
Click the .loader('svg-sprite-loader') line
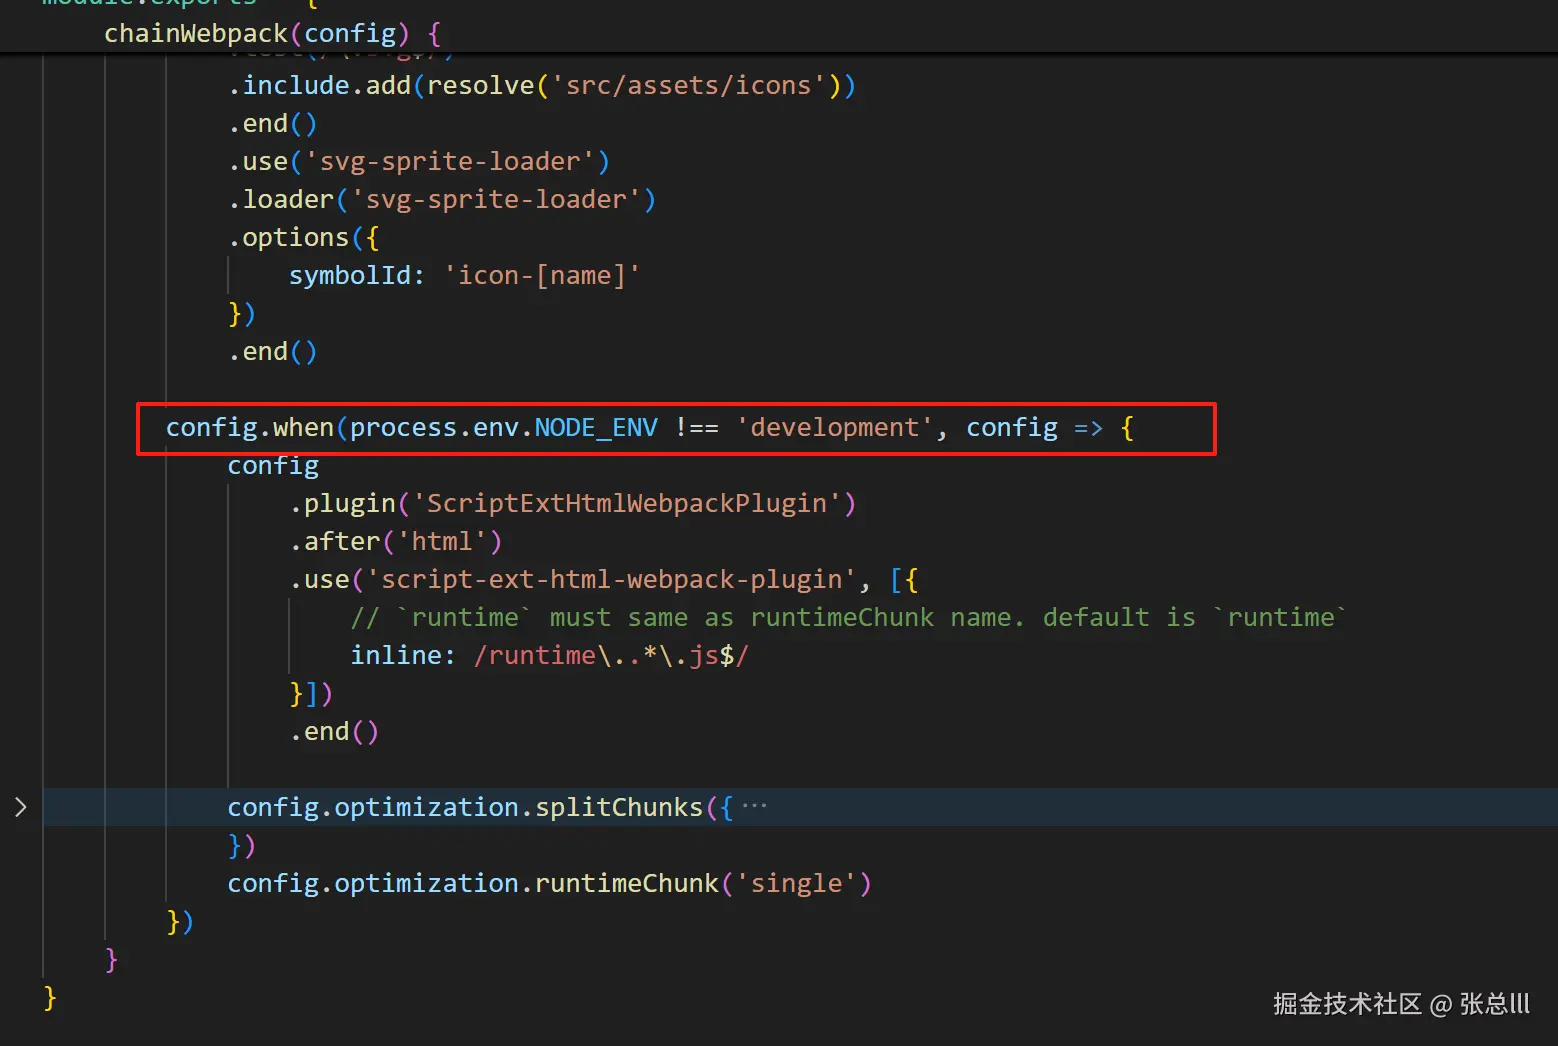[442, 199]
